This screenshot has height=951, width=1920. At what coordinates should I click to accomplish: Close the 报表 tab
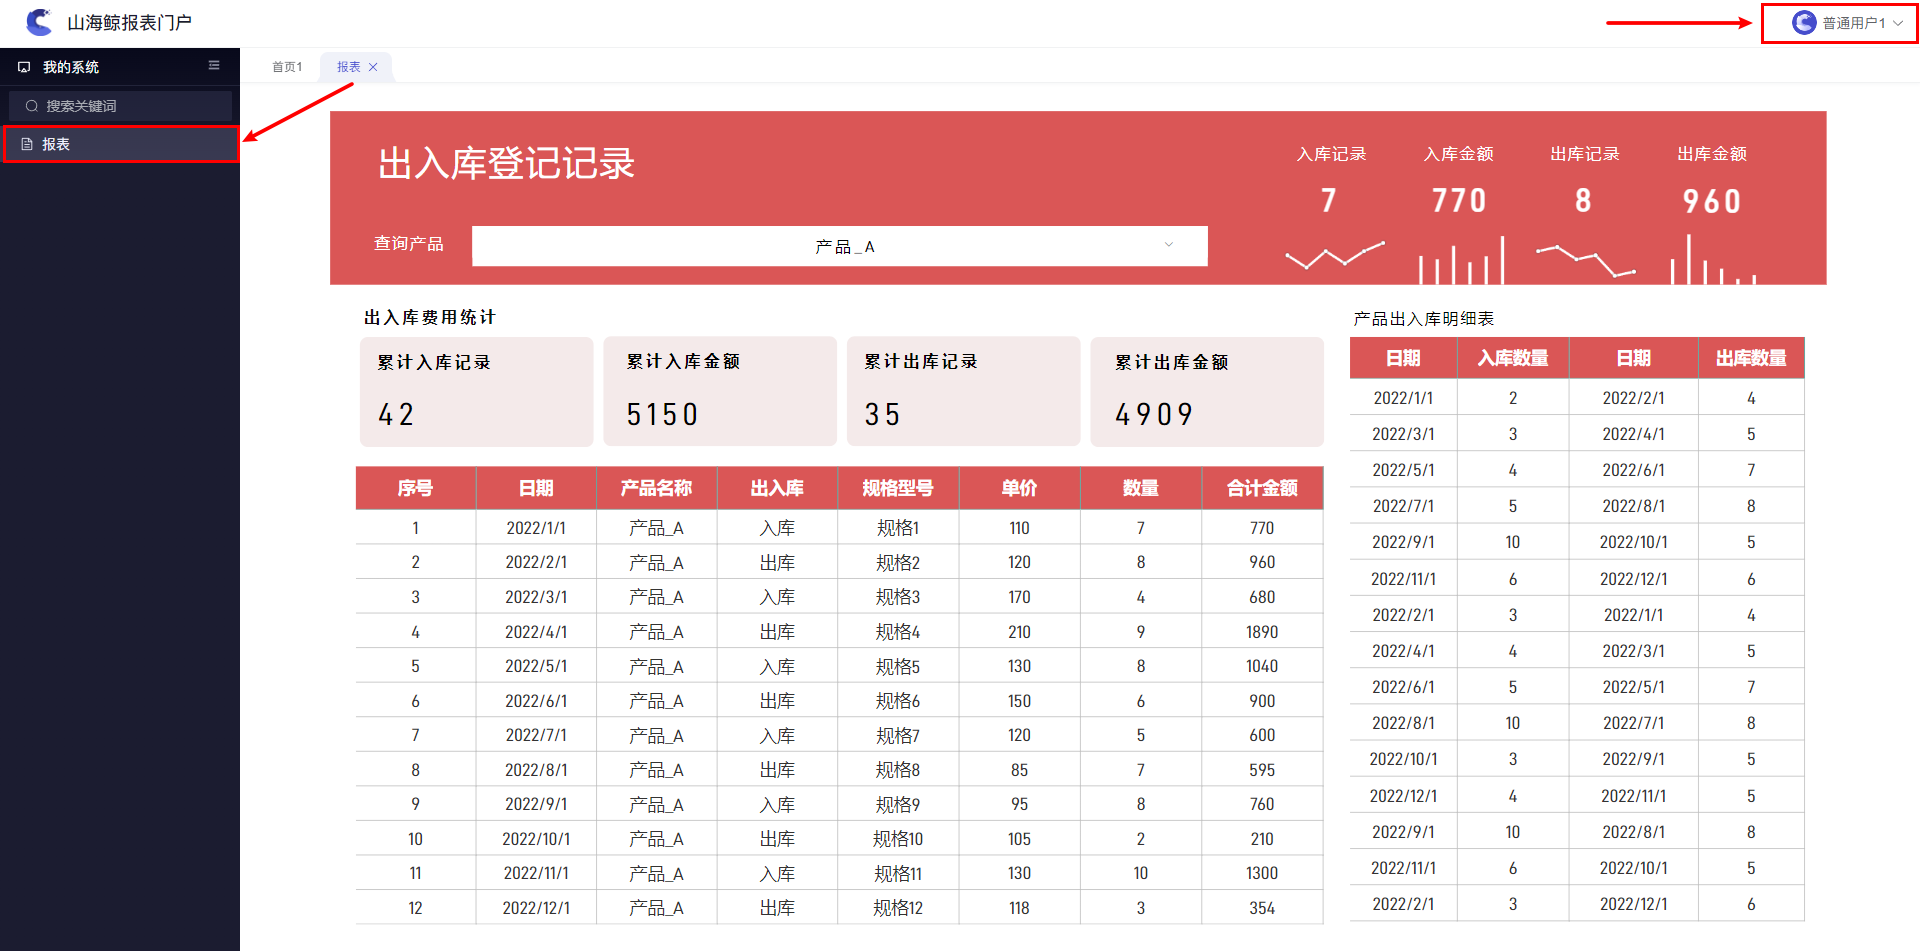(x=374, y=67)
